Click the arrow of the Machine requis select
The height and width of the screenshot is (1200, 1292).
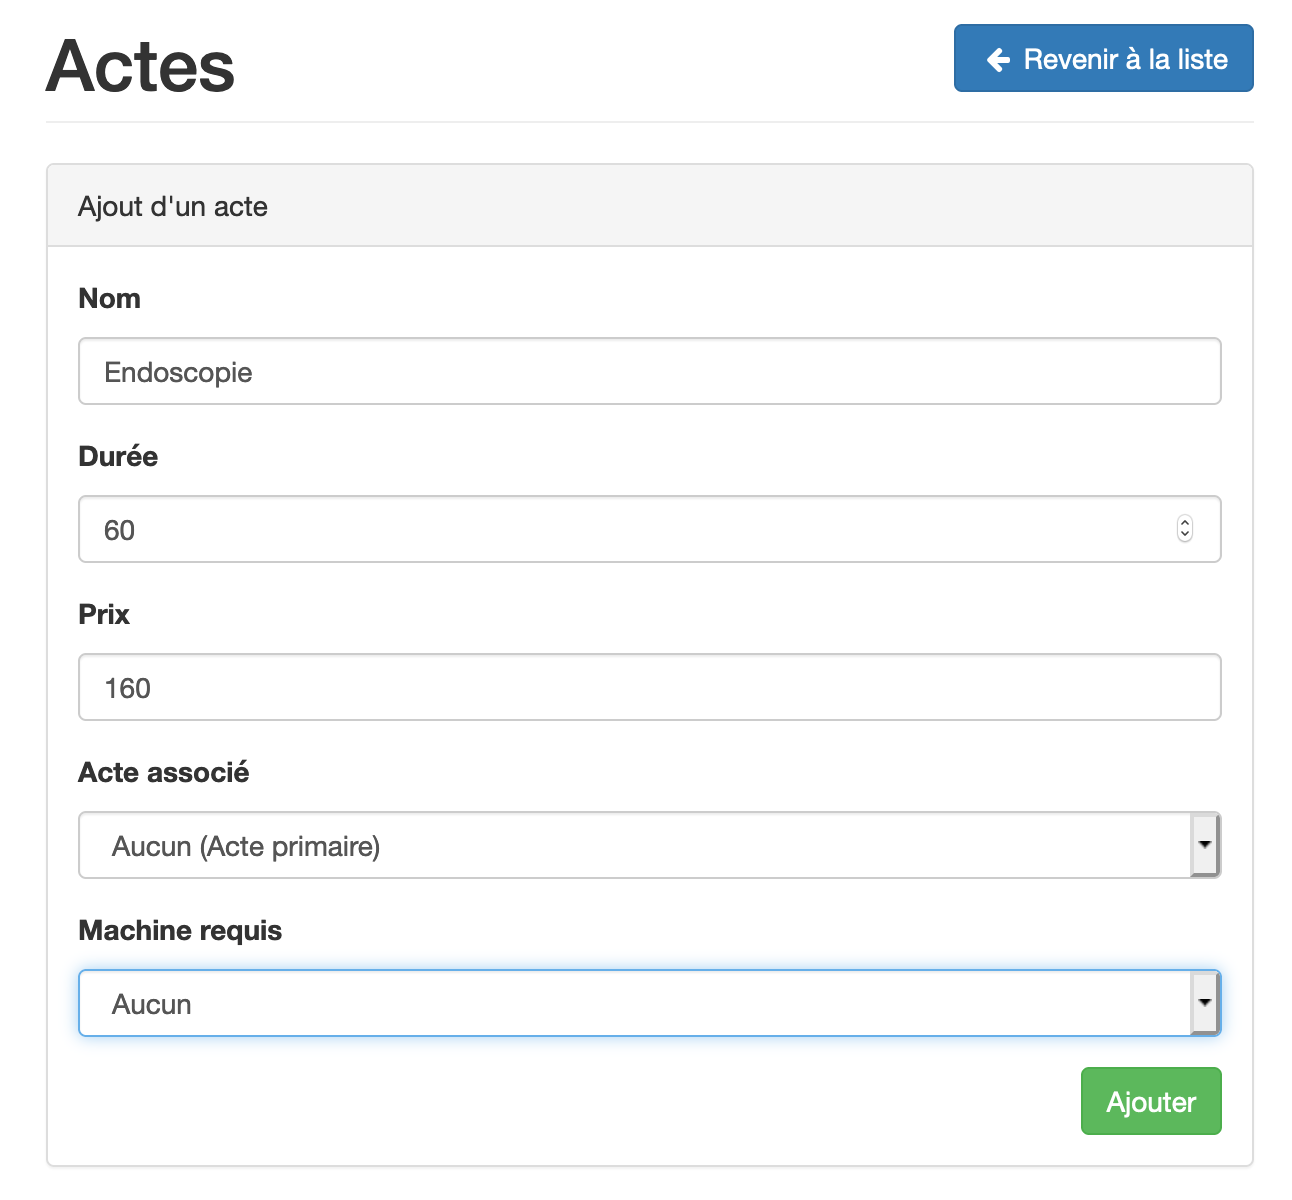pyautogui.click(x=1205, y=1003)
